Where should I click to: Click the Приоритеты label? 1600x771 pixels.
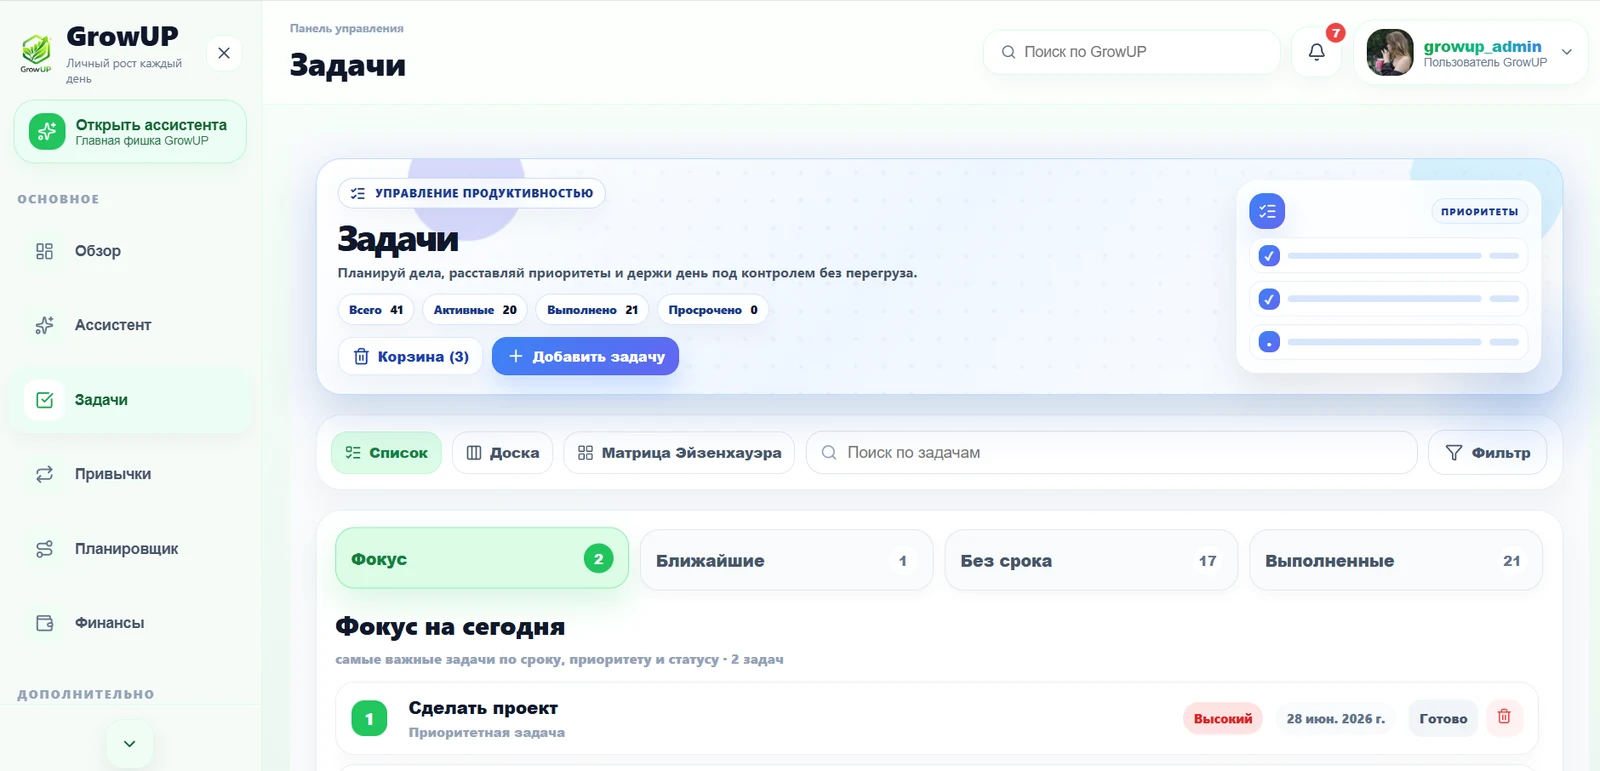click(x=1479, y=211)
